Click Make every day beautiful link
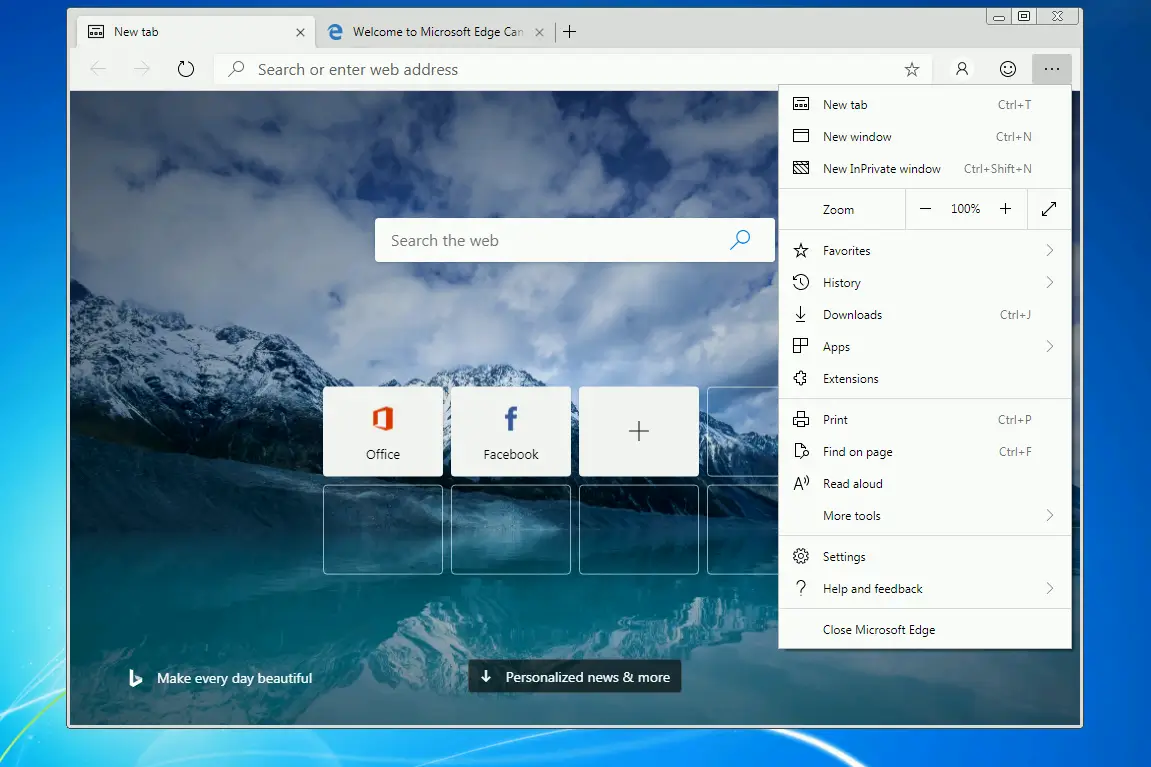The height and width of the screenshot is (767, 1151). pyautogui.click(x=234, y=678)
